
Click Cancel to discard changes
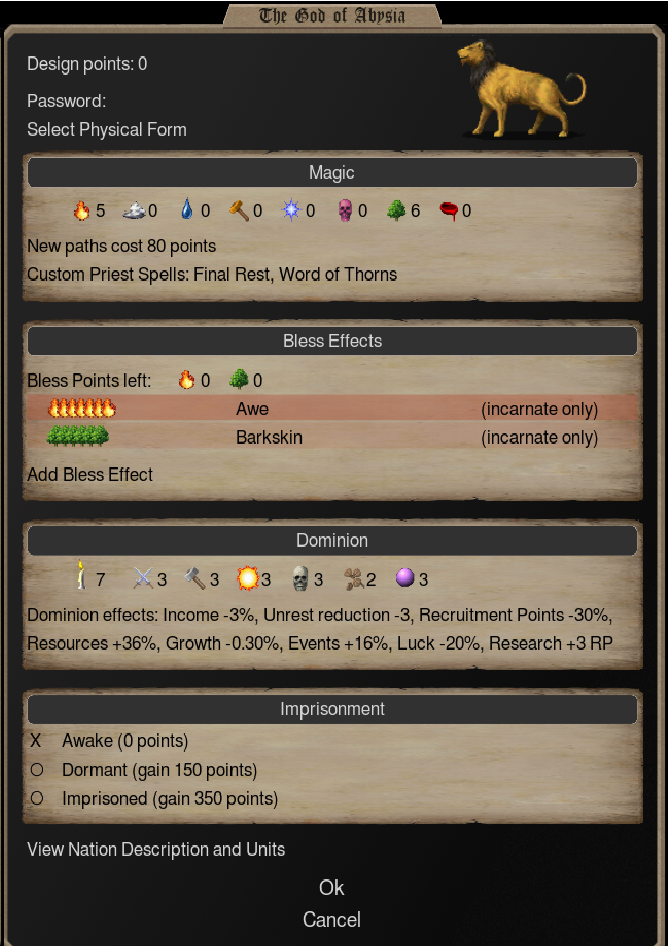point(331,919)
